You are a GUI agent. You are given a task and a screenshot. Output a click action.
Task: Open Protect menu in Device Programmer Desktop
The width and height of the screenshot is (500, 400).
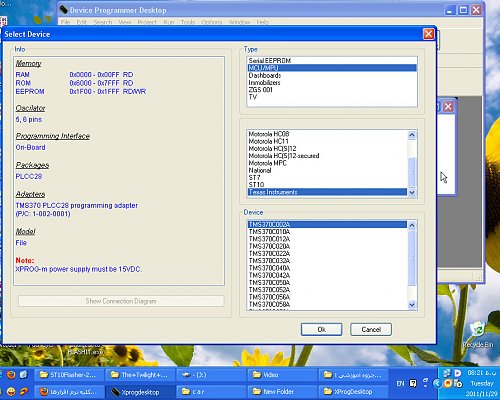click(x=147, y=22)
